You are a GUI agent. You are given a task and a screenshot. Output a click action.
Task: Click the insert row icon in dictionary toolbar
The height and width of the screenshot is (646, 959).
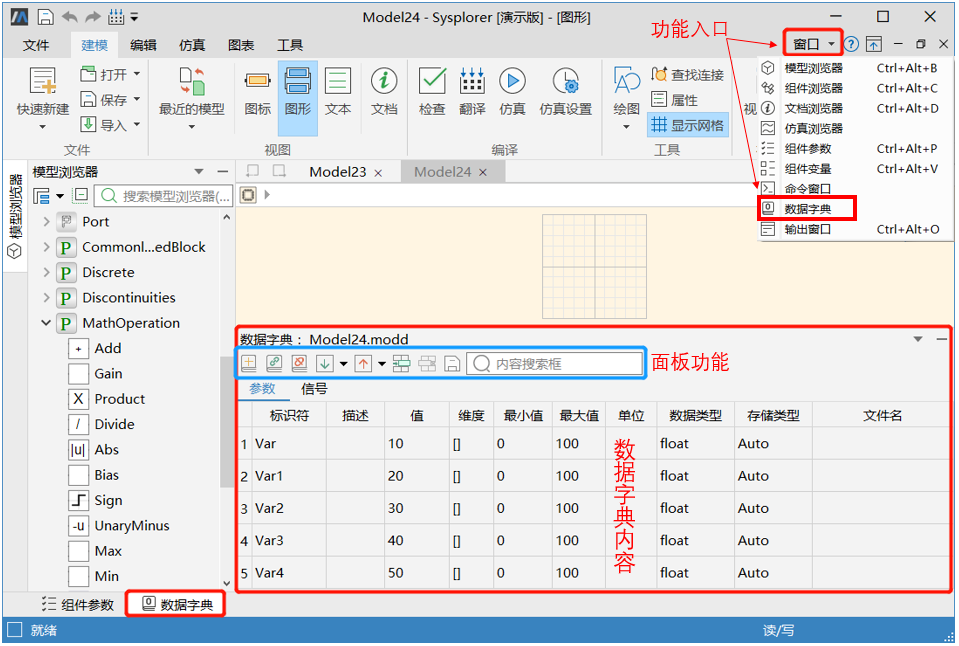click(401, 363)
